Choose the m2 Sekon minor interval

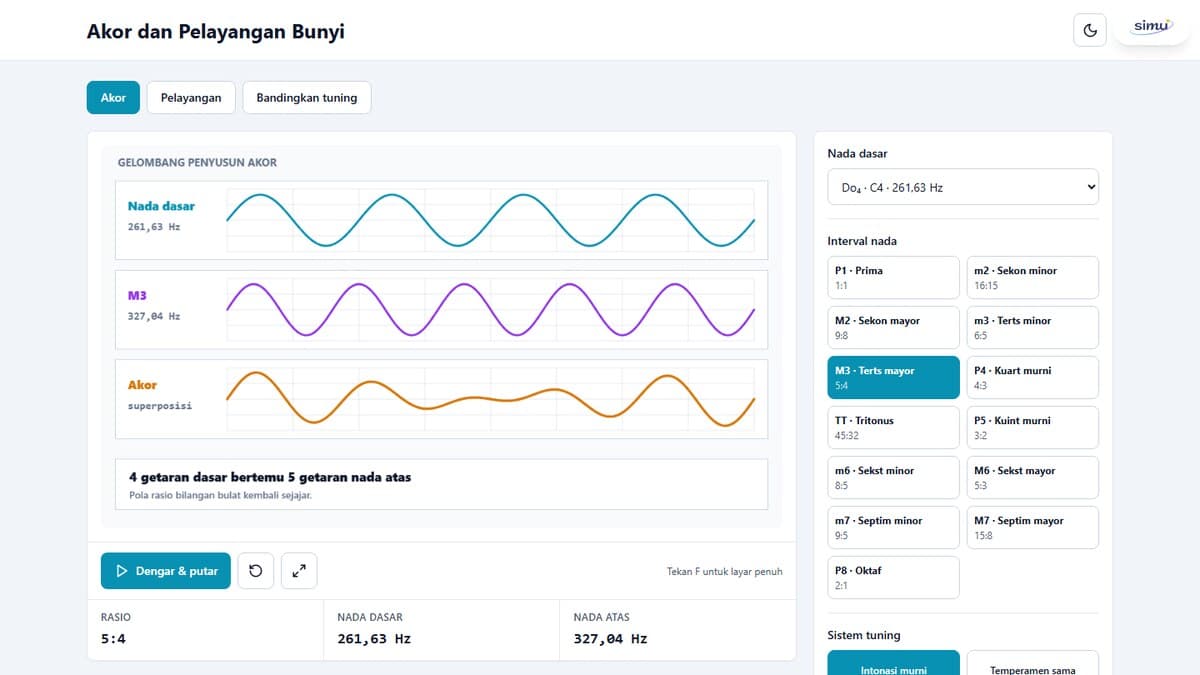1032,277
